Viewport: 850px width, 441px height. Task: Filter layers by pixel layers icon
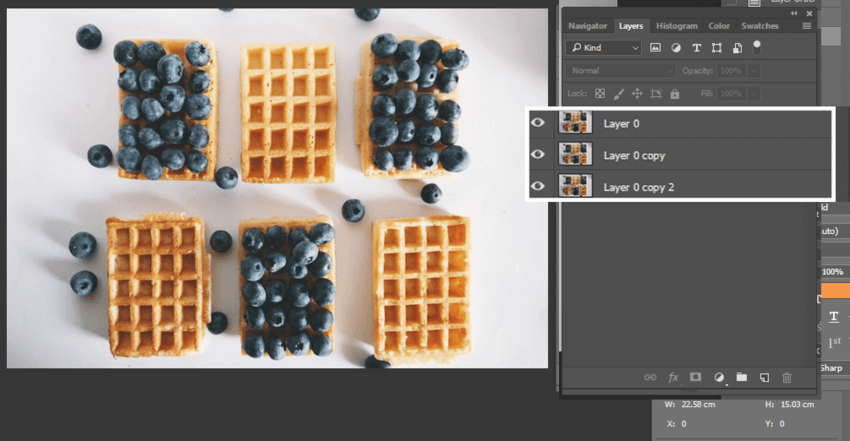655,48
